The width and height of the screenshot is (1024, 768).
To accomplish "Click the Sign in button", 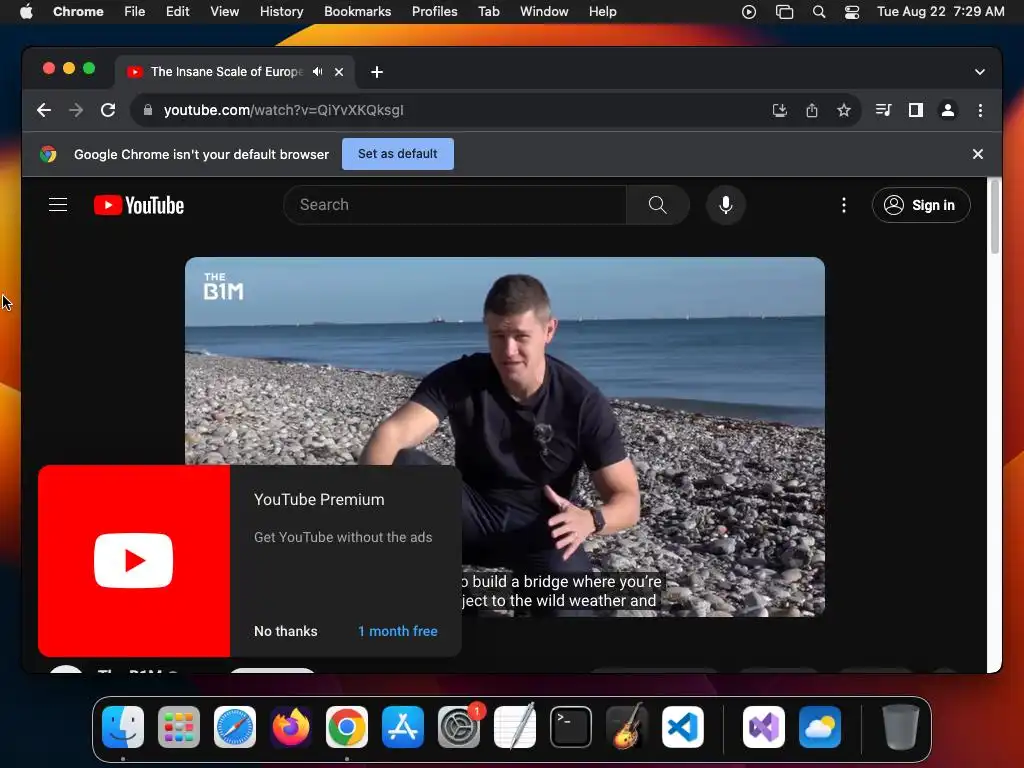I will click(921, 205).
